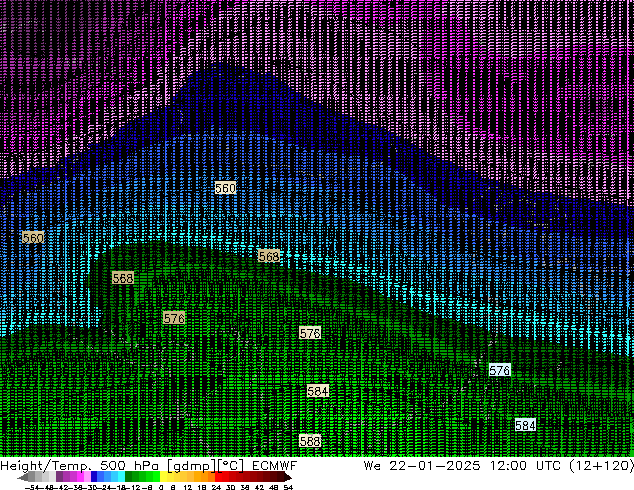The height and width of the screenshot is (490, 634).
Task: Select the light-blue 576 contour label
Action: (x=499, y=370)
